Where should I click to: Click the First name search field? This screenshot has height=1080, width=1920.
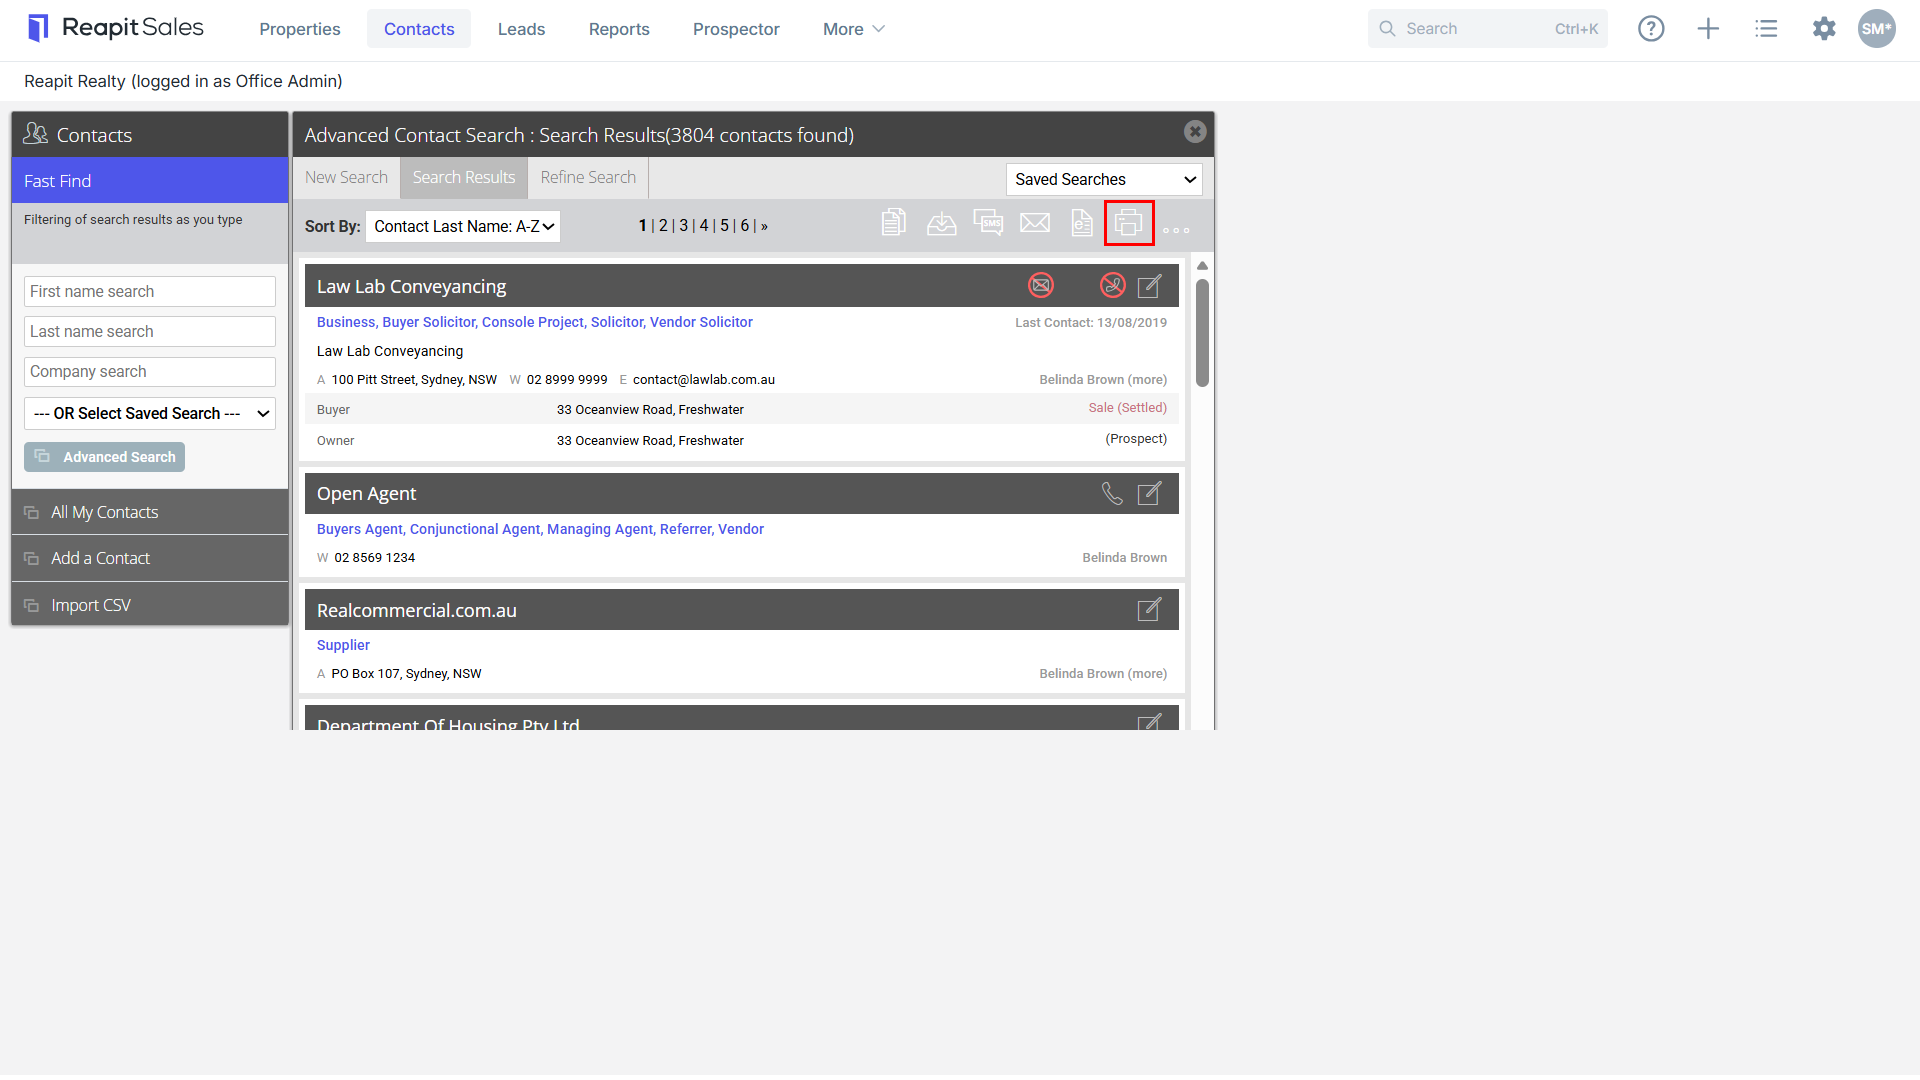click(150, 292)
